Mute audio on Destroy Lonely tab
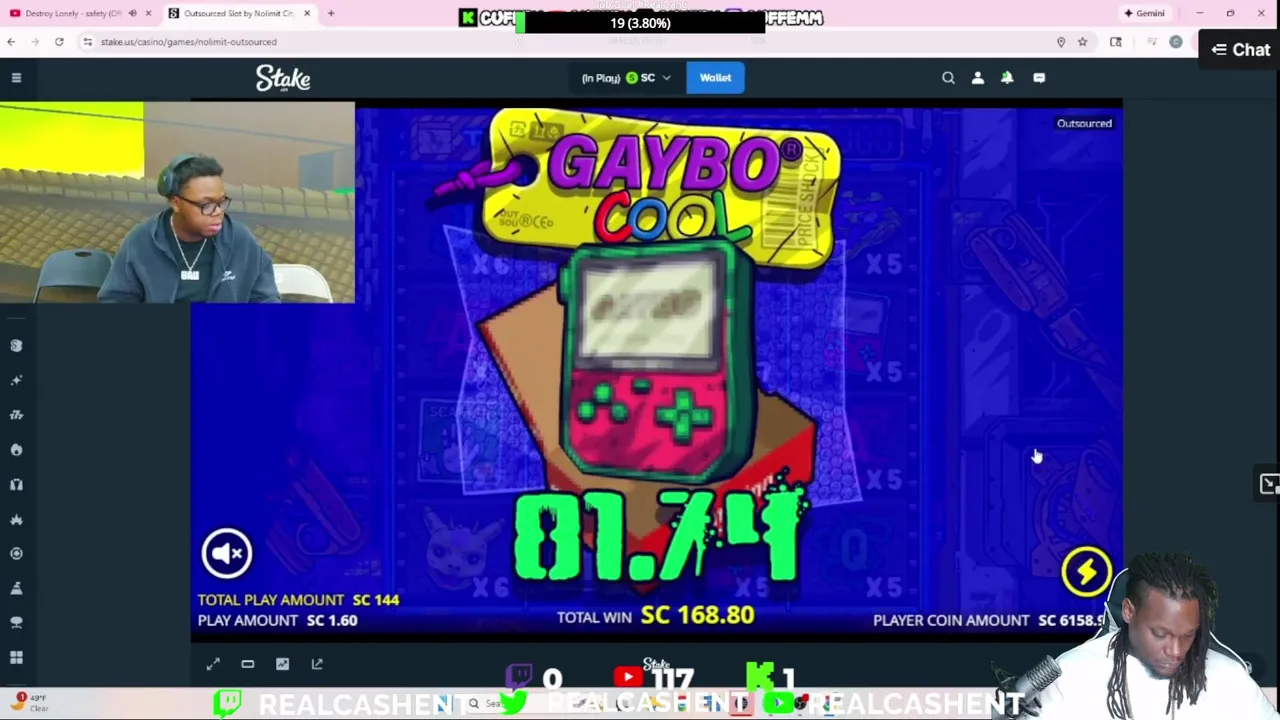The height and width of the screenshot is (720, 1280). (x=132, y=13)
